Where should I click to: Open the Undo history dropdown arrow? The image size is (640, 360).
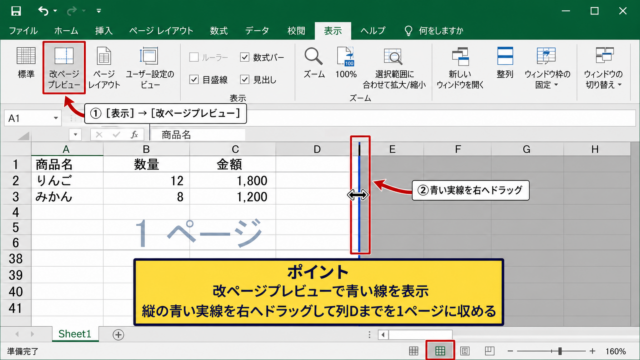coord(55,11)
